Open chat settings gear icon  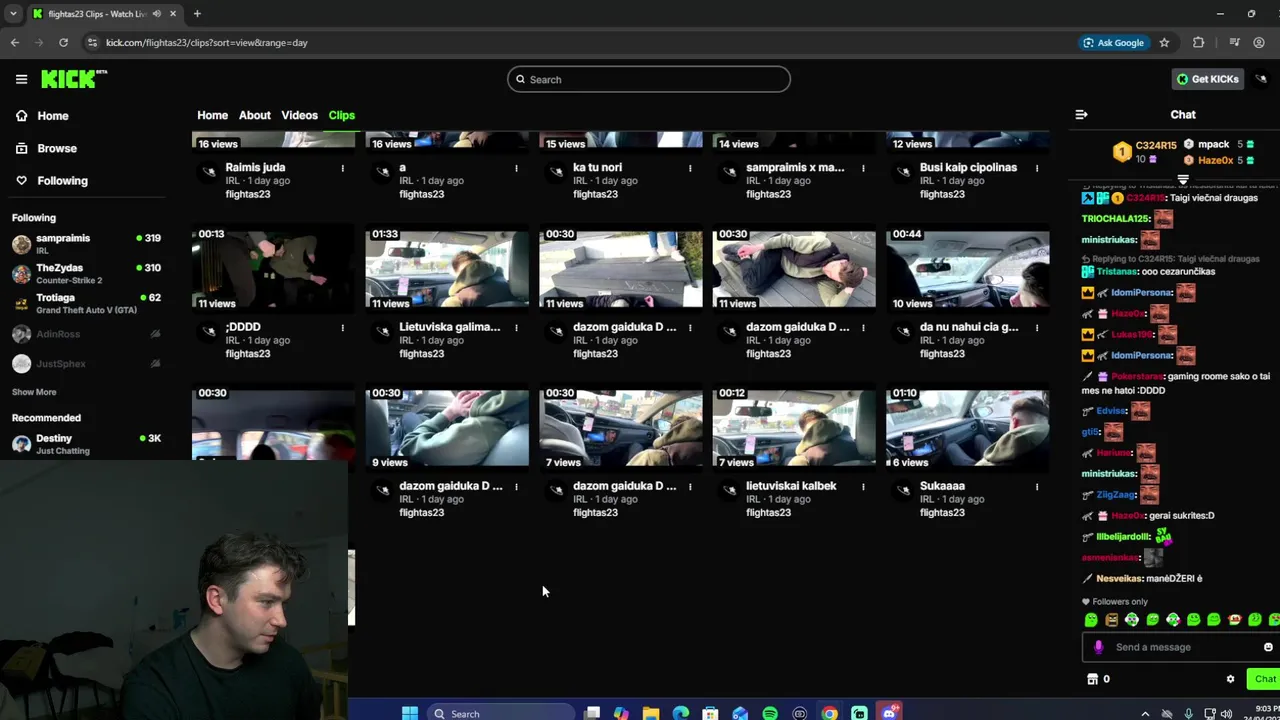(x=1230, y=679)
